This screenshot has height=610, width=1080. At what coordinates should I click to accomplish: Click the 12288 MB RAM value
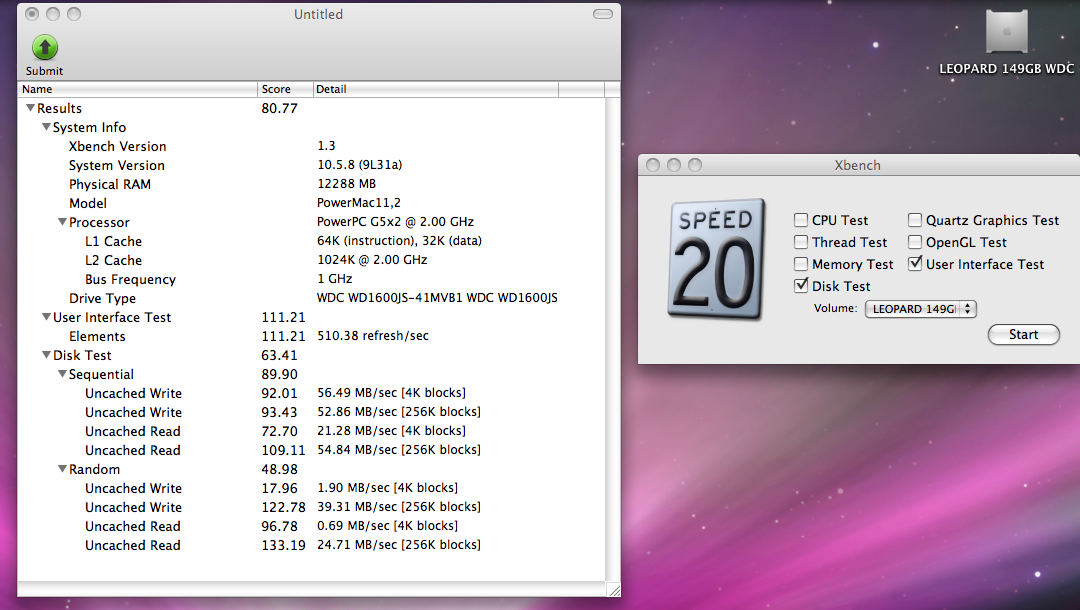[x=346, y=184]
